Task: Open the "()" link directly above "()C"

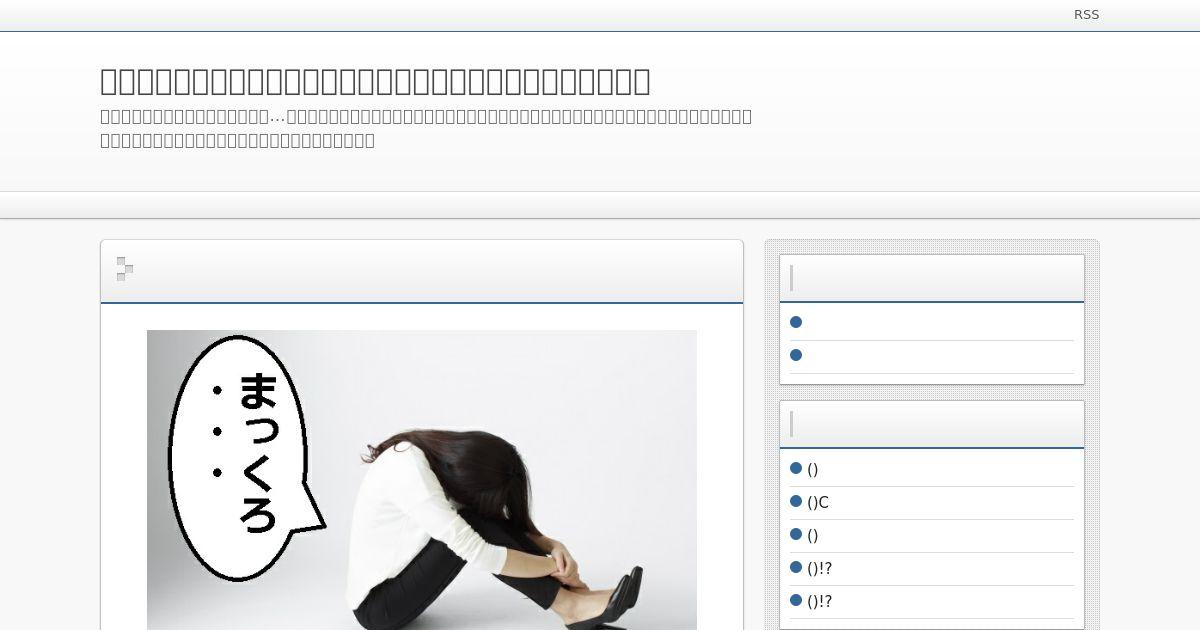Action: point(813,470)
